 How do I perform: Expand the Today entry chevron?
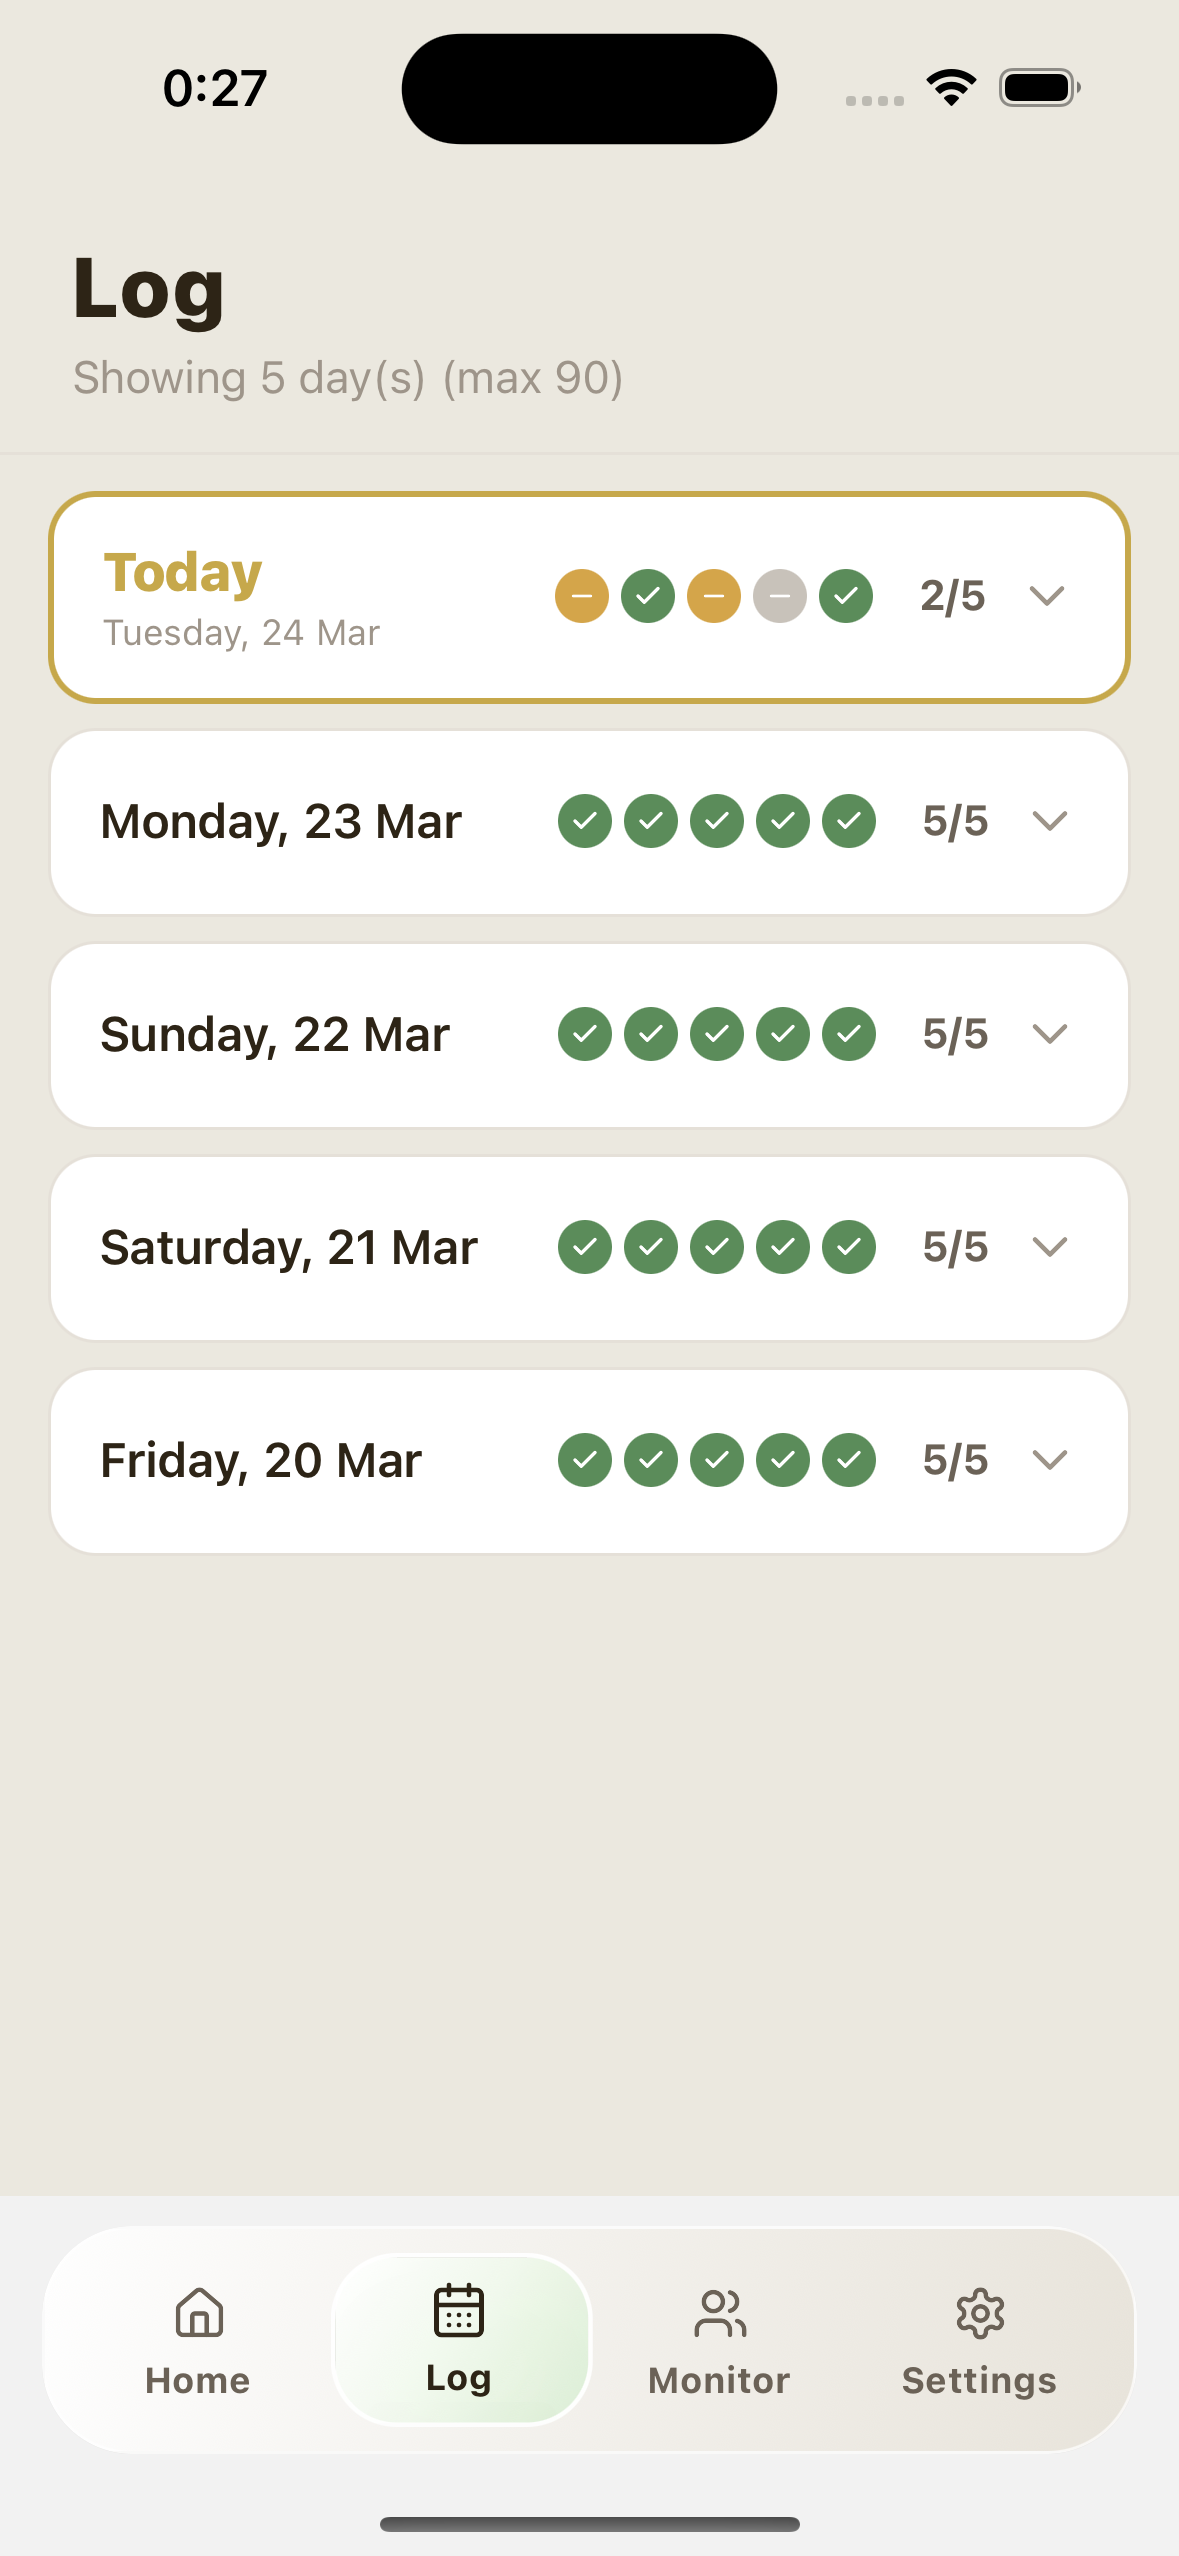click(1047, 596)
